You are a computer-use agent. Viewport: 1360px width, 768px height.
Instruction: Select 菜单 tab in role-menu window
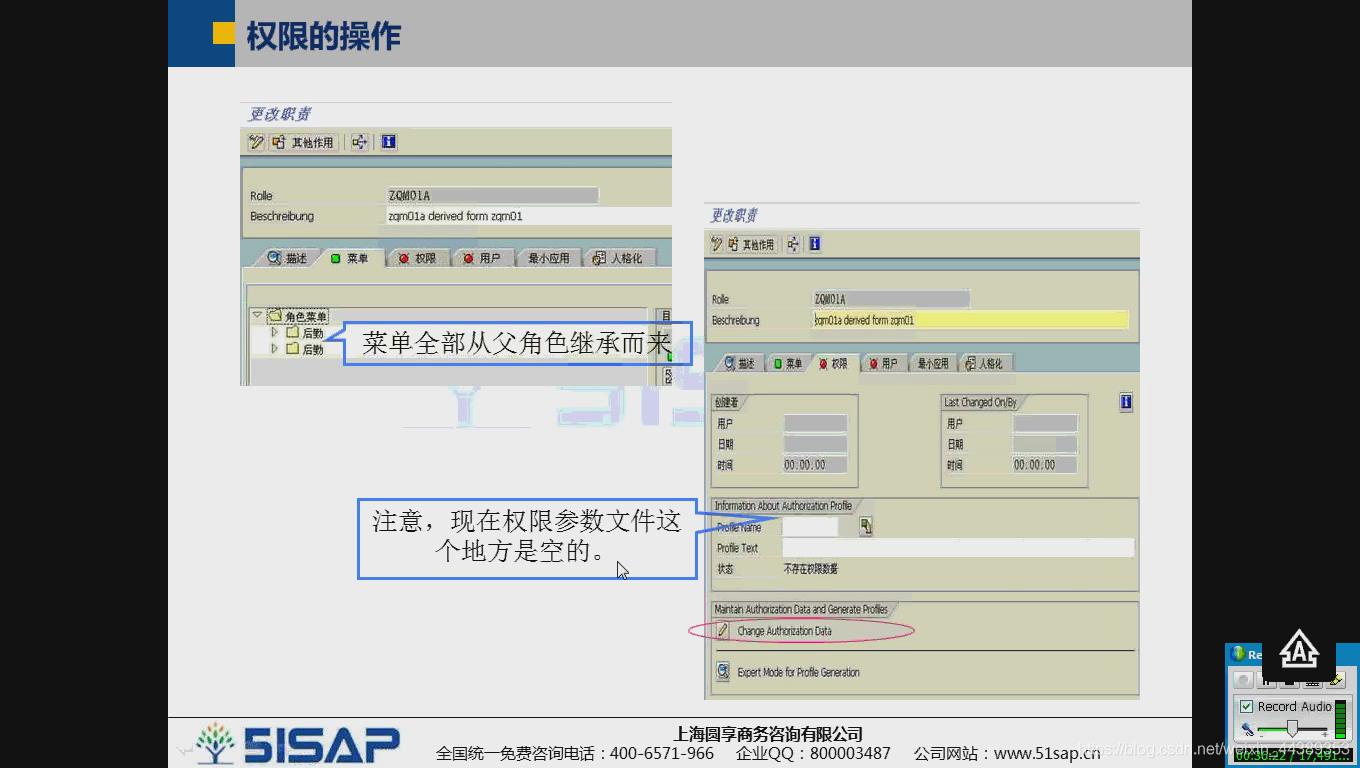pos(348,258)
